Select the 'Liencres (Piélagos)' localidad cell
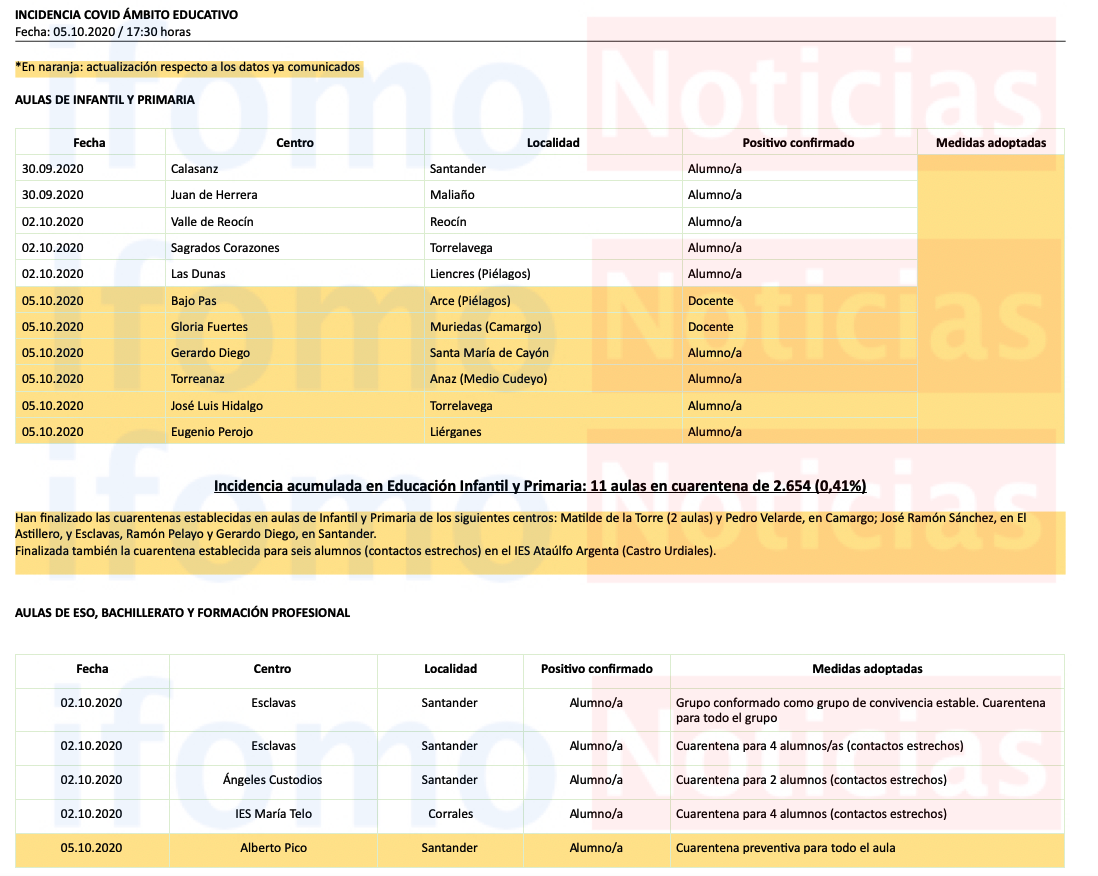The height and width of the screenshot is (876, 1098). click(x=480, y=274)
